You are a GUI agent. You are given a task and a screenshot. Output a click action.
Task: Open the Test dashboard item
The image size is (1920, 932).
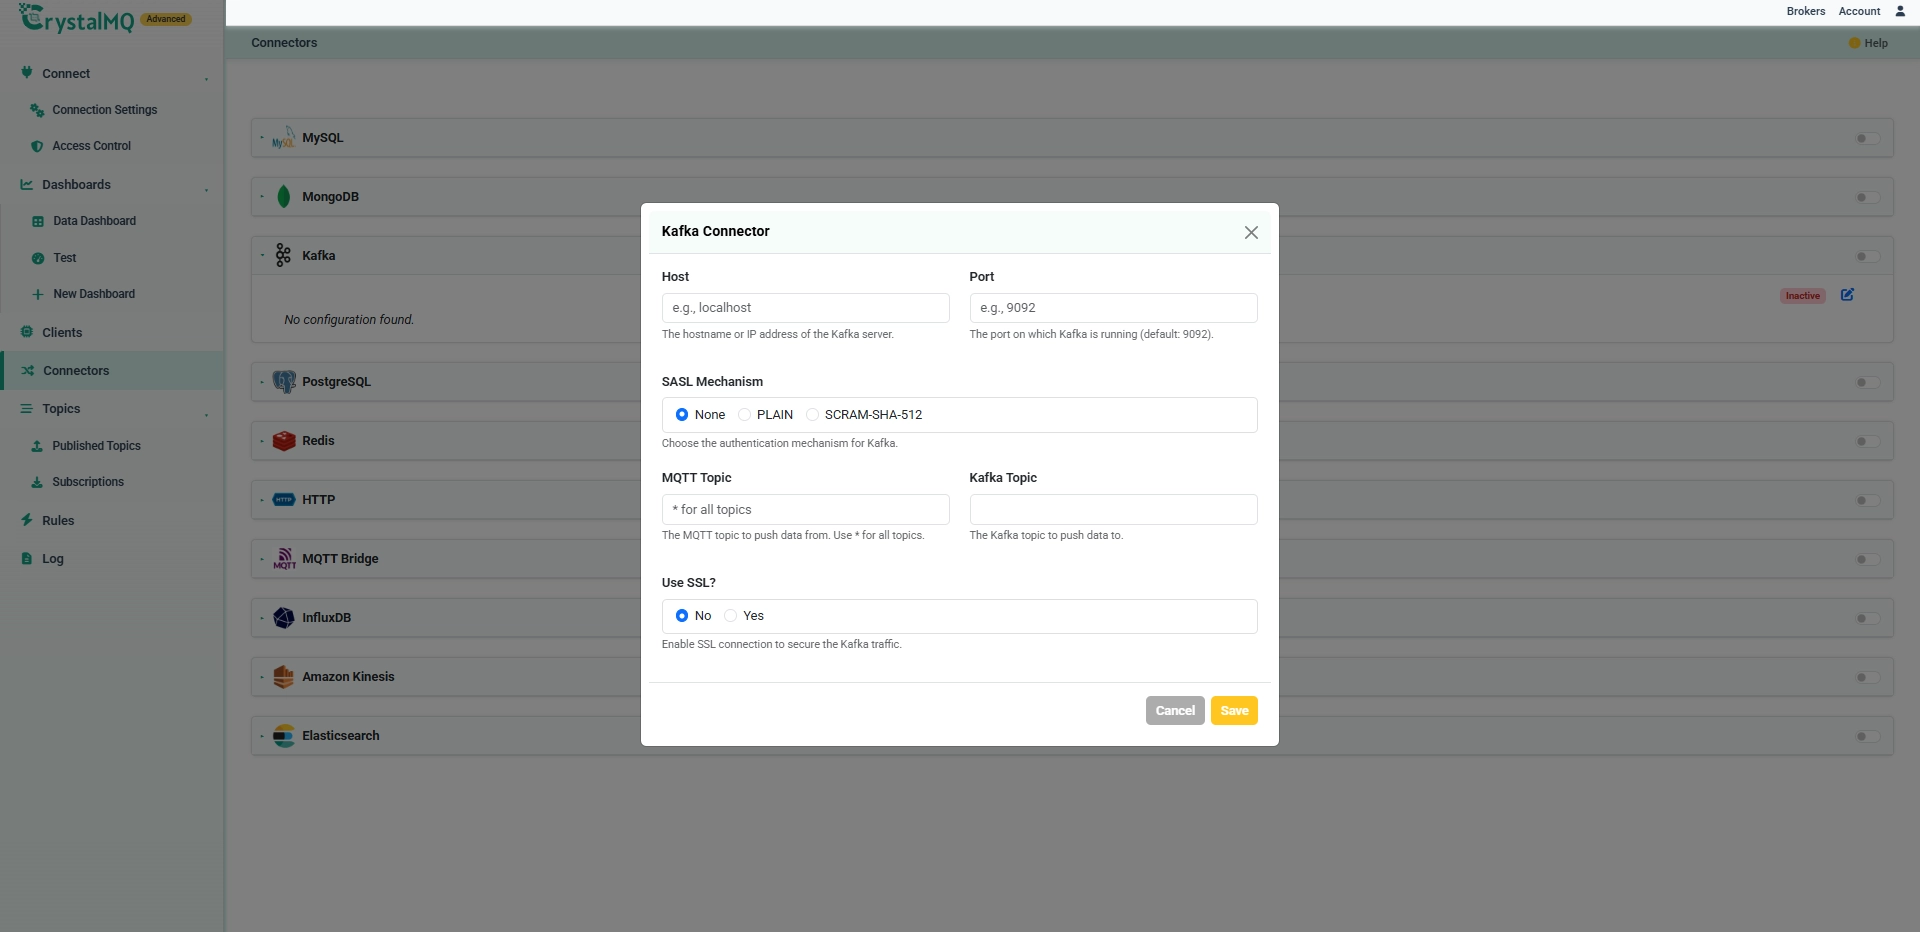click(x=64, y=258)
